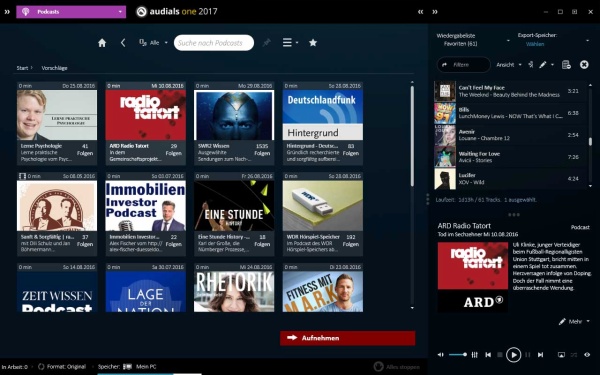Screen dimensions: 600x375
Task: Click the red Aufnehmen button
Action: pos(347,338)
